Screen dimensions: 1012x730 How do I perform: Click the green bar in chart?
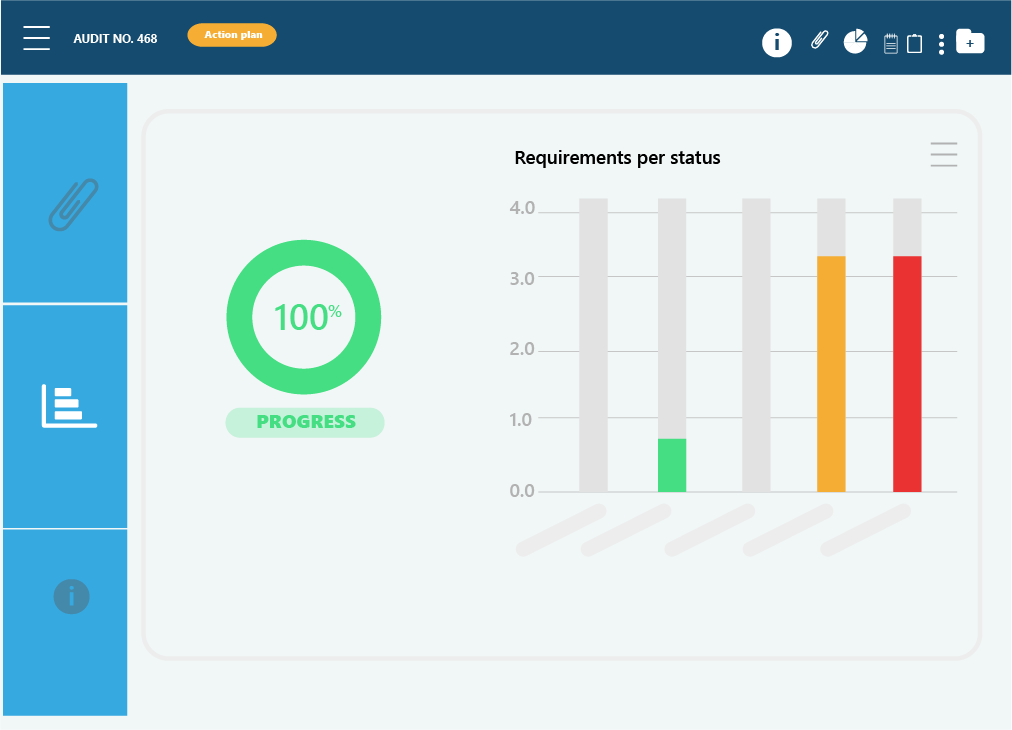tap(672, 465)
